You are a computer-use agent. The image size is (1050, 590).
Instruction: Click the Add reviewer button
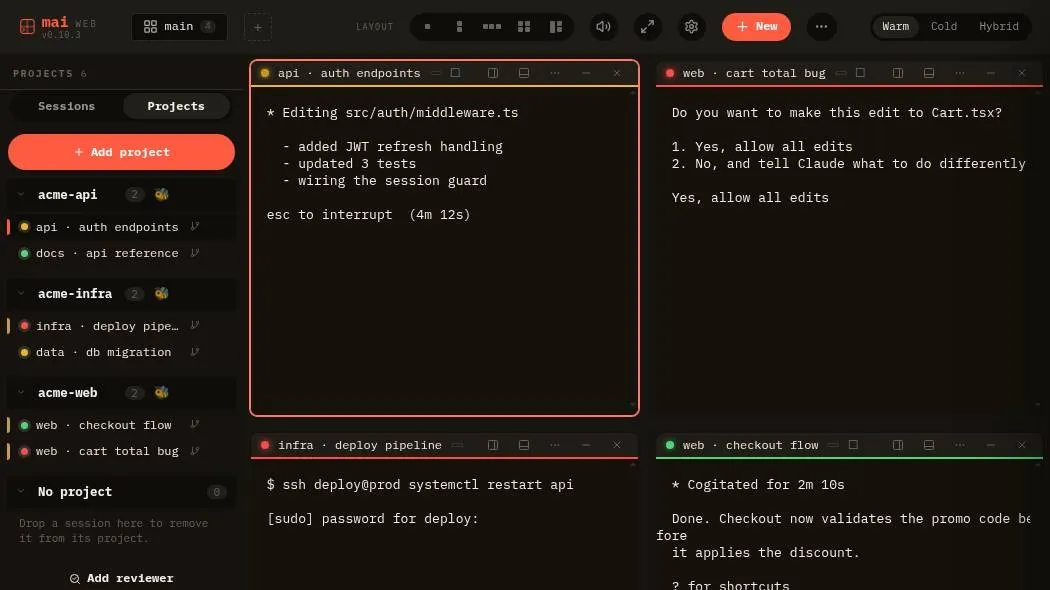point(121,578)
